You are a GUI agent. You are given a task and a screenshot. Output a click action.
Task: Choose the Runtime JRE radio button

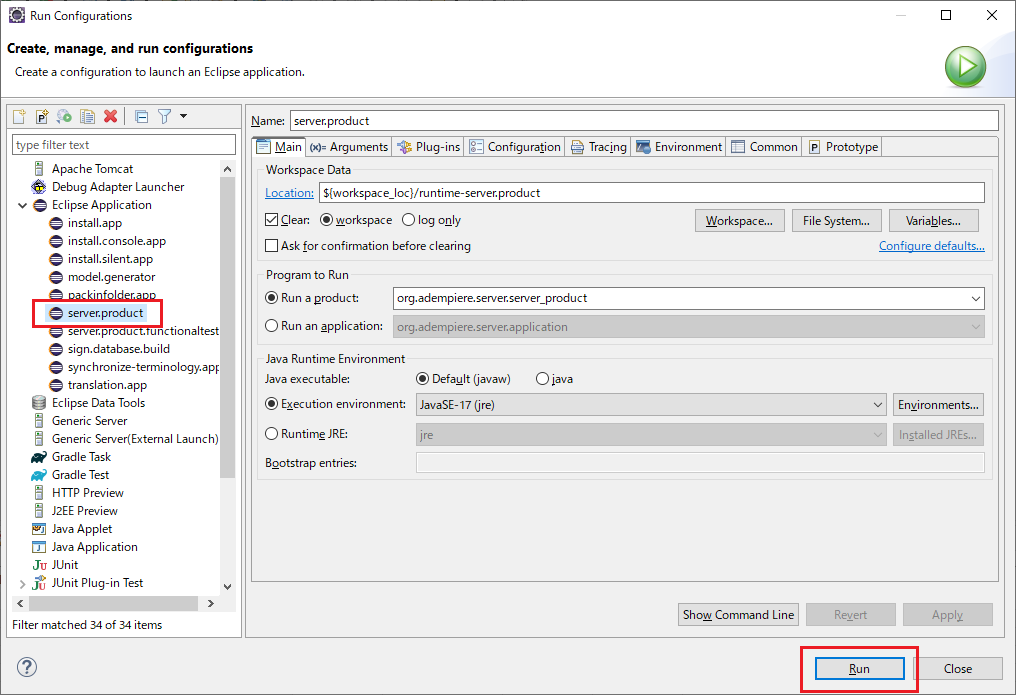pyautogui.click(x=271, y=433)
